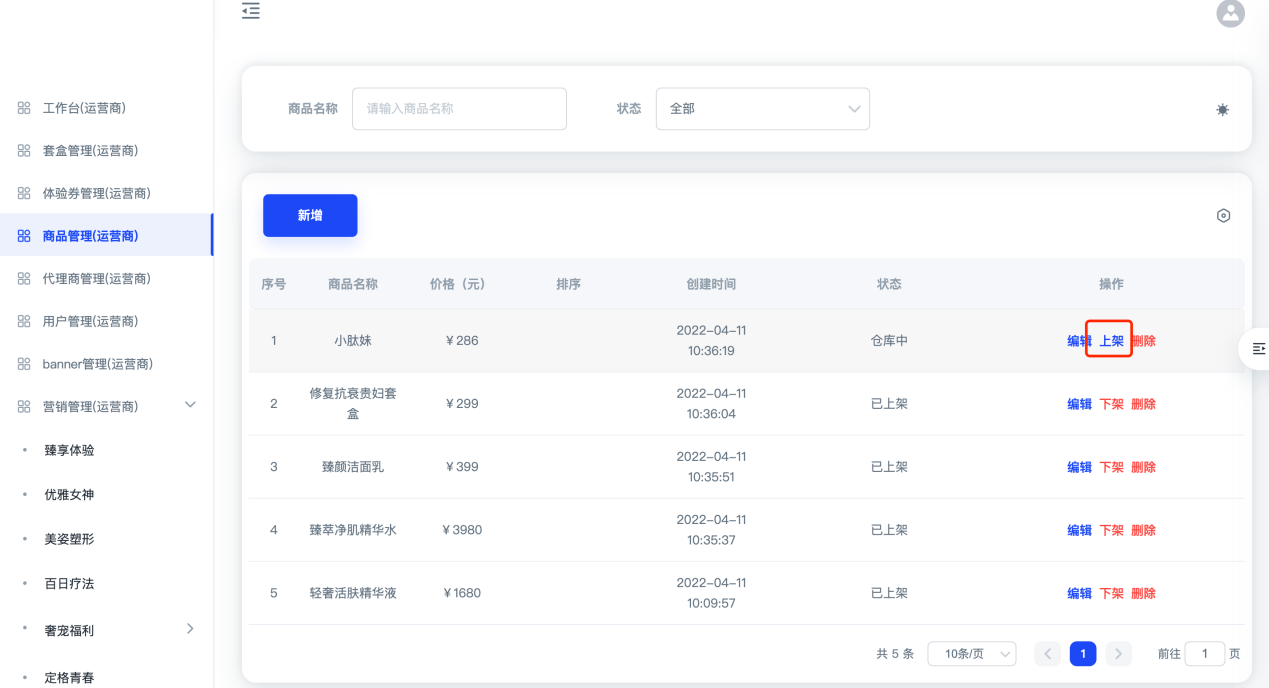Open the user avatar menu
Screen dimensions: 1269x688
coord(1230,13)
